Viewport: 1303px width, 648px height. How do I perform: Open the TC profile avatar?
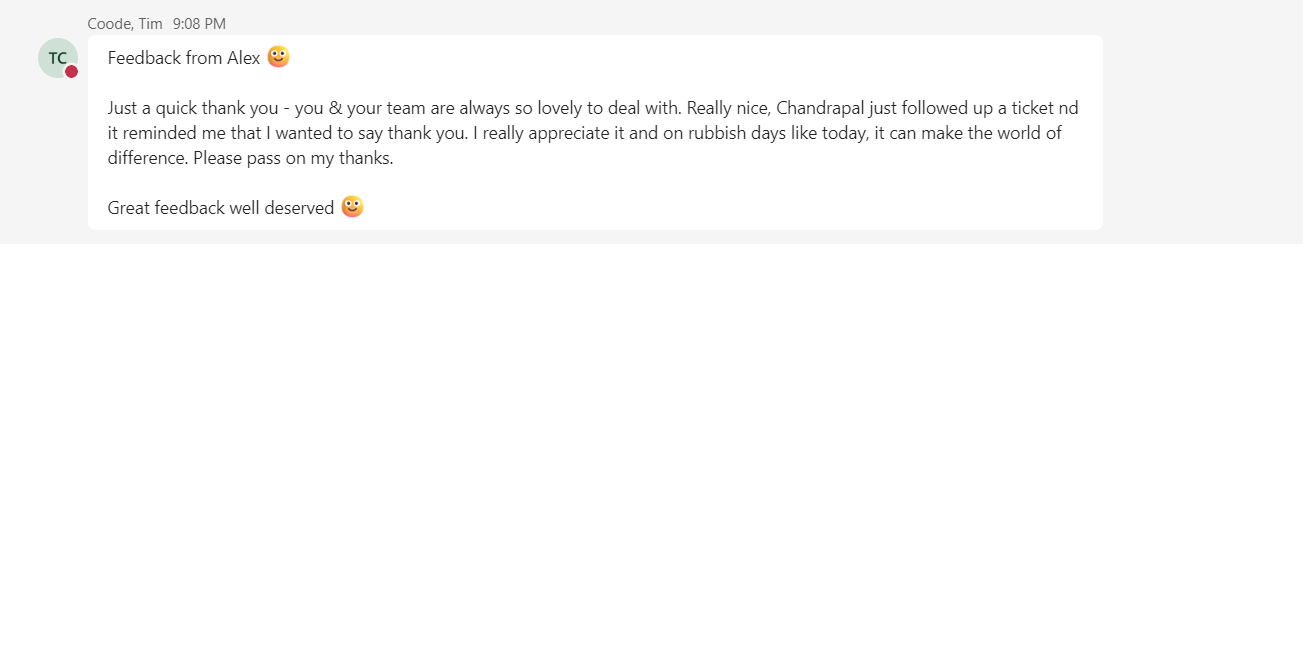pyautogui.click(x=58, y=58)
